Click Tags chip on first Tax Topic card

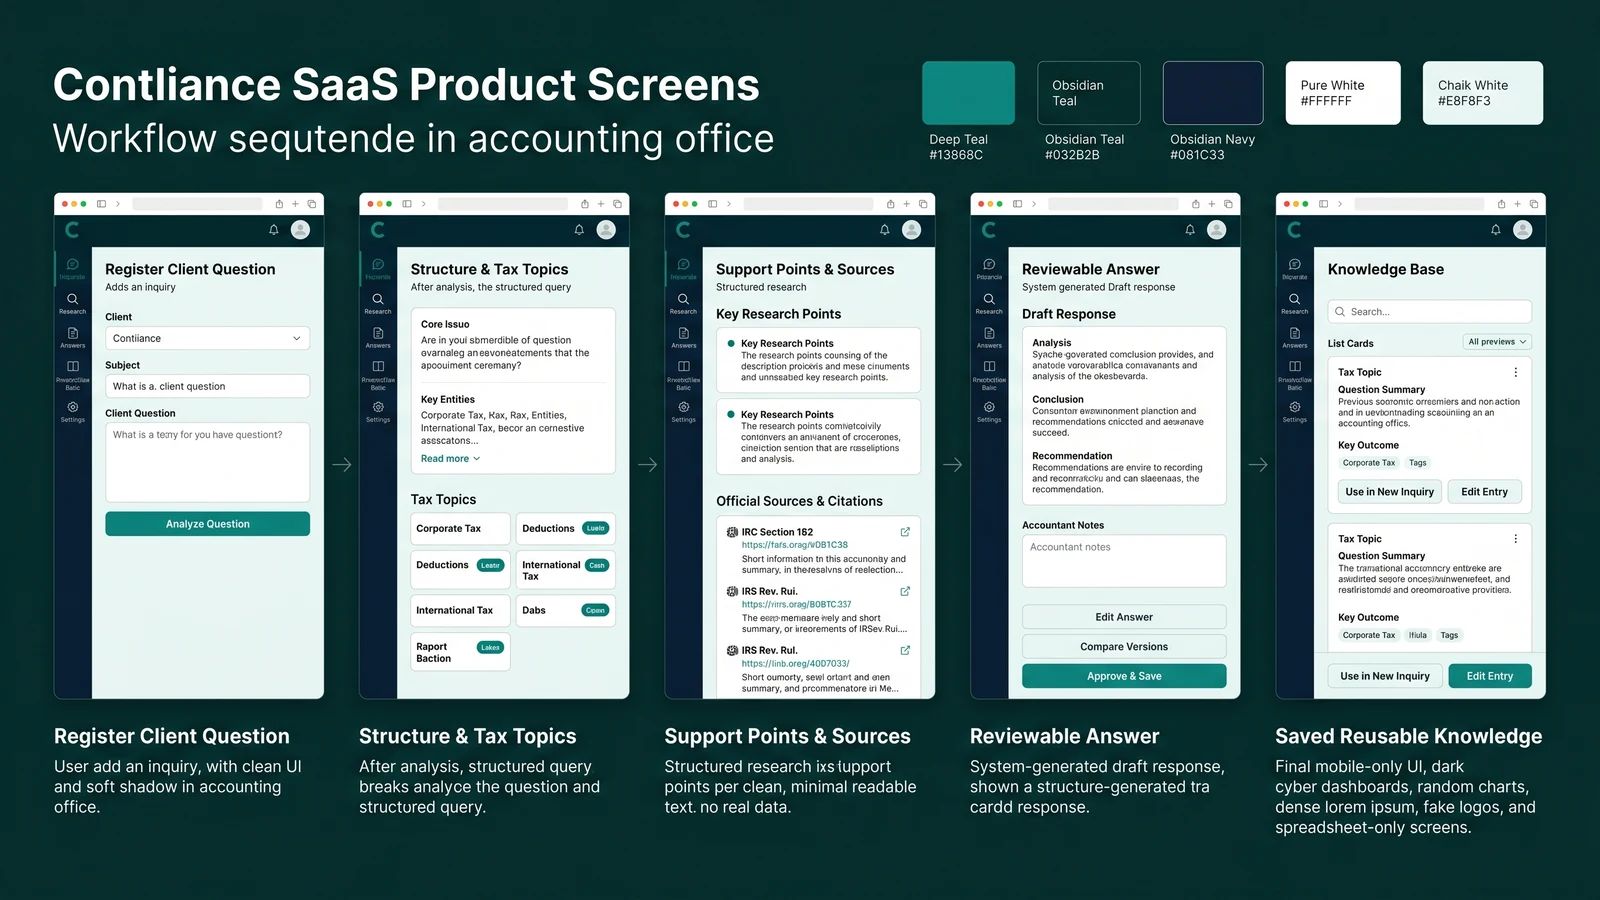1418,463
